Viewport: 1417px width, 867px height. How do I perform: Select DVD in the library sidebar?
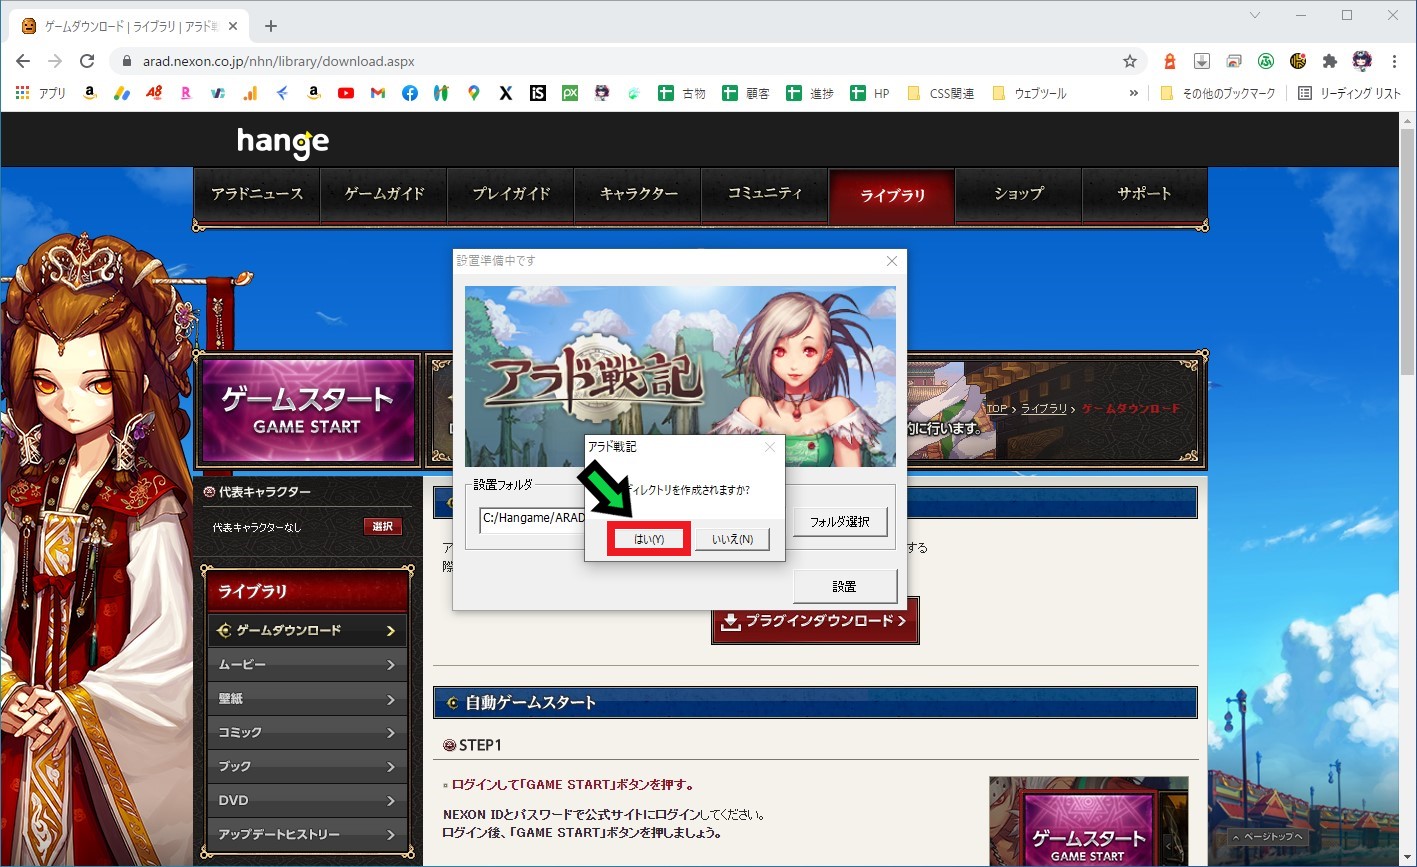pyautogui.click(x=307, y=801)
